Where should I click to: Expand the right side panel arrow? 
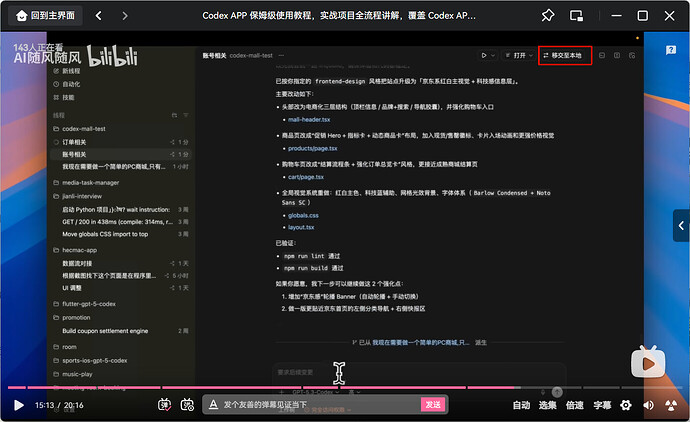[681, 226]
